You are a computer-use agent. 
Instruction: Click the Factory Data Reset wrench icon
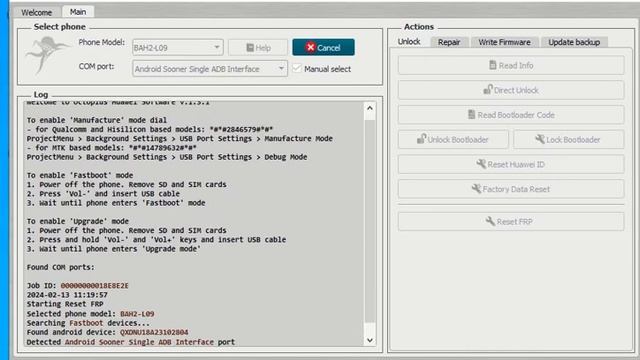[x=476, y=189]
